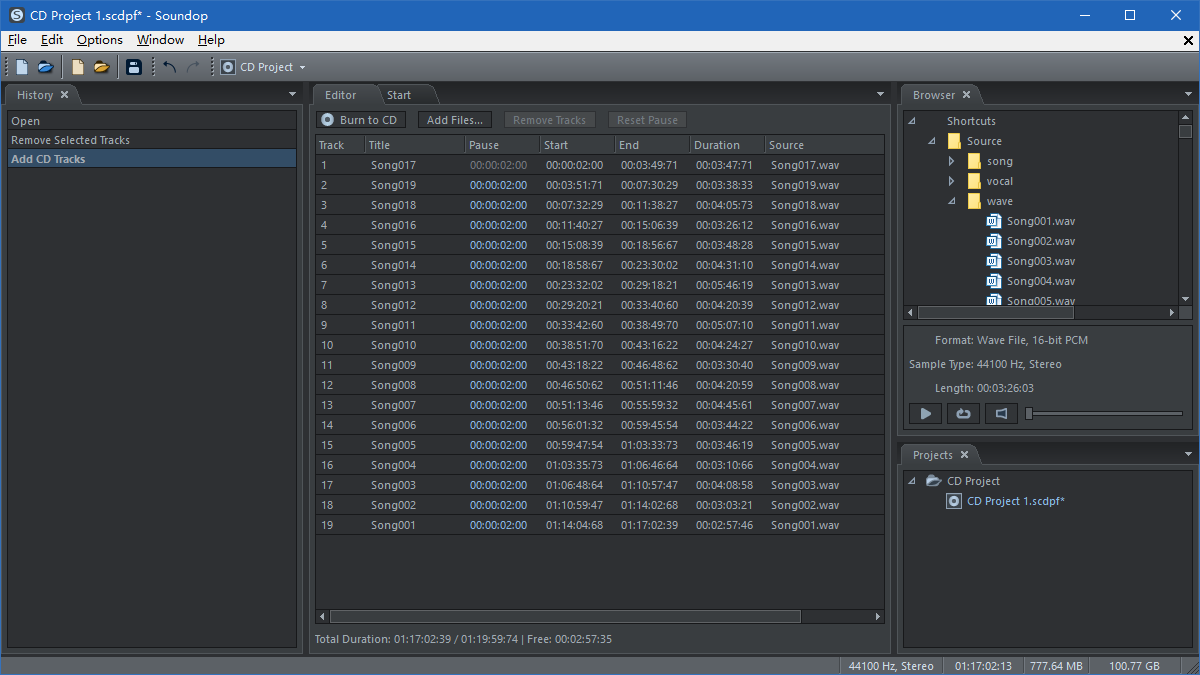This screenshot has width=1200, height=675.
Task: Switch to the Start tab
Action: [399, 95]
